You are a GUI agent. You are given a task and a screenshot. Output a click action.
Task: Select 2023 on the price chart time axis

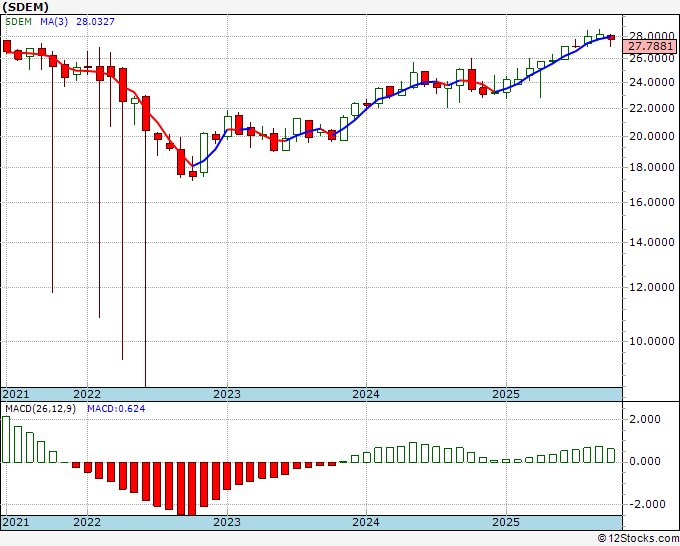point(227,394)
